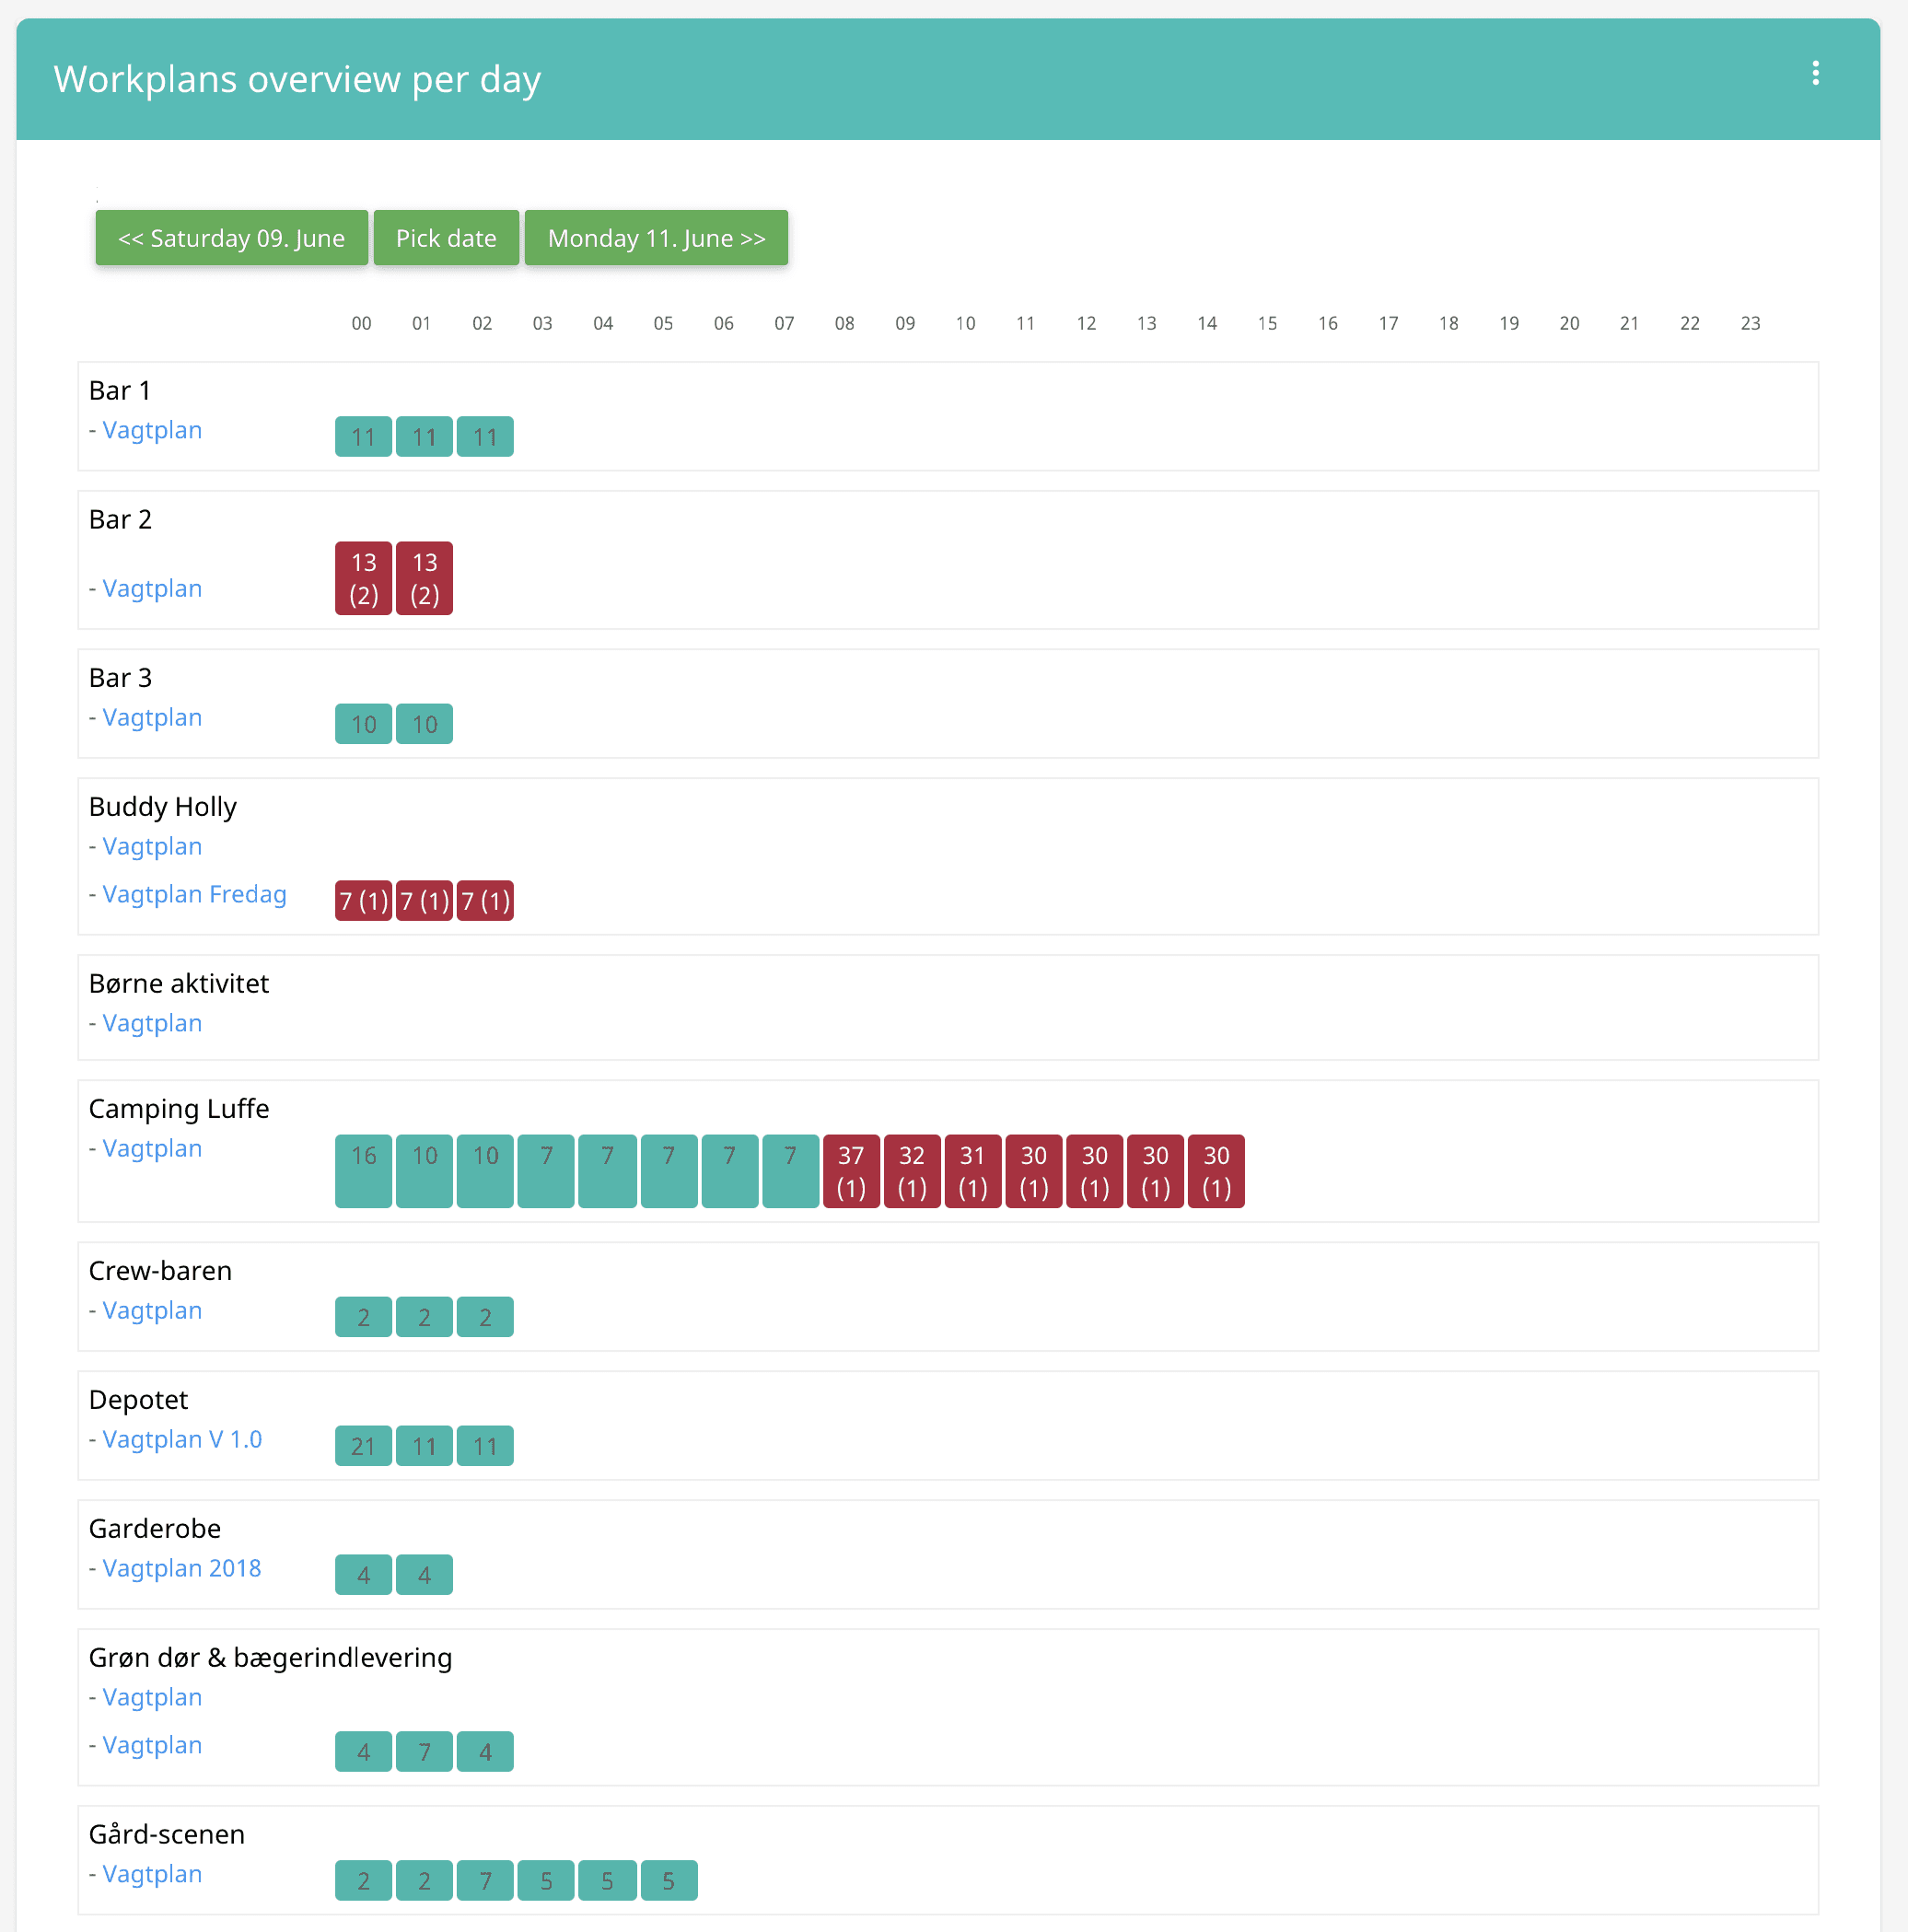Open Bar 2 Vagtplan link
The width and height of the screenshot is (1908, 1932).
point(152,588)
